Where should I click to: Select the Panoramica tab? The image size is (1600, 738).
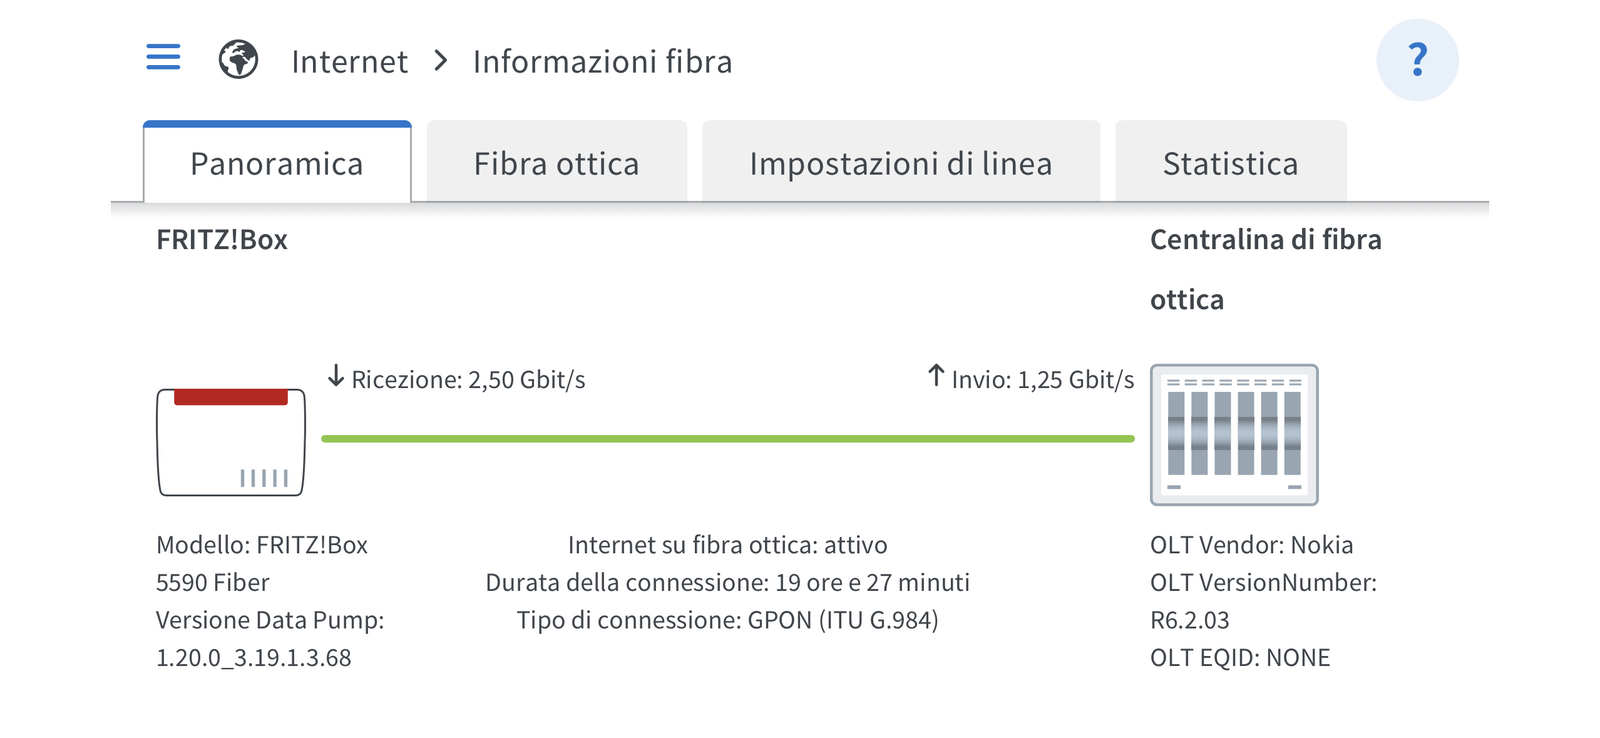tap(277, 163)
